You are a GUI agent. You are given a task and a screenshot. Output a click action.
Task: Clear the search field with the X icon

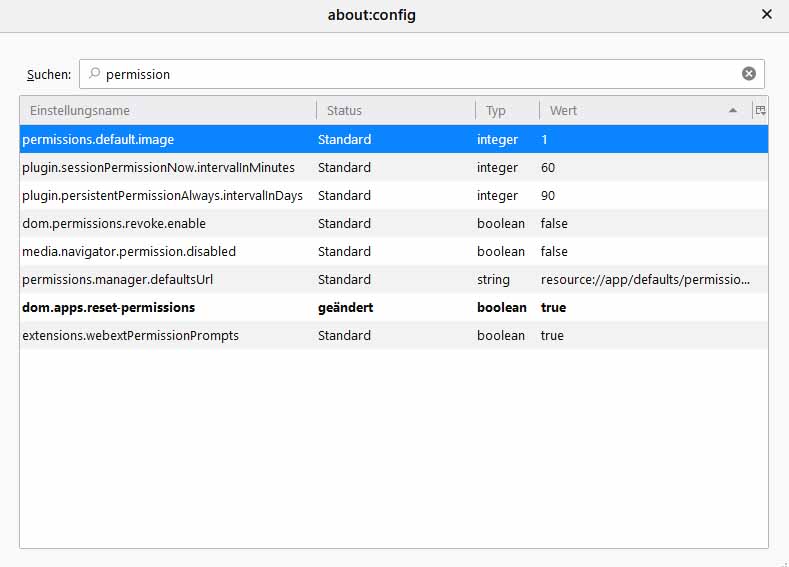(749, 74)
